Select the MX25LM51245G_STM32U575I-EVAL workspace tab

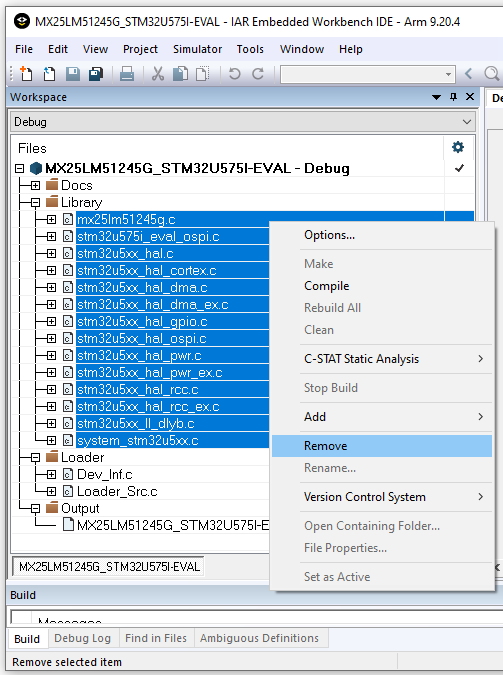[109, 567]
